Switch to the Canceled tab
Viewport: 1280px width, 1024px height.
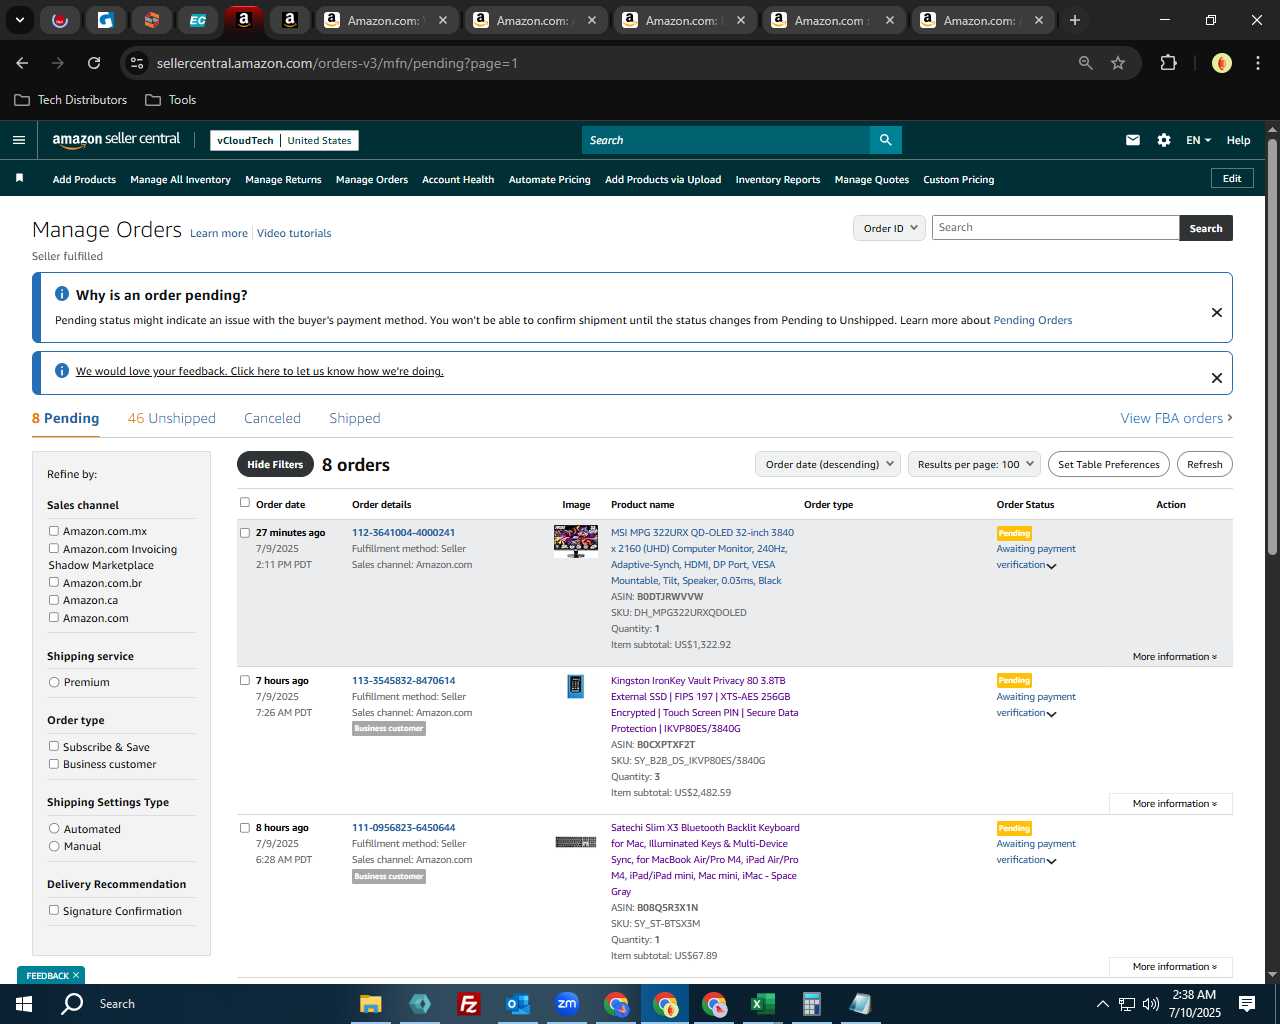point(272,418)
